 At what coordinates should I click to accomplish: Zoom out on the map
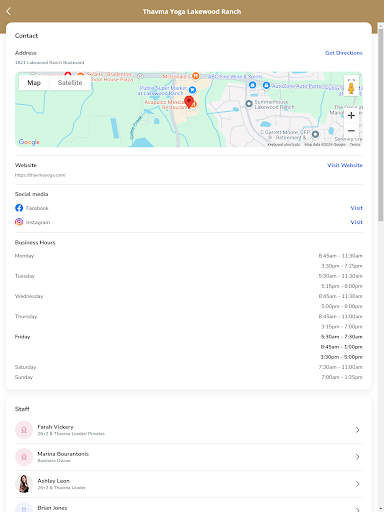coord(351,131)
